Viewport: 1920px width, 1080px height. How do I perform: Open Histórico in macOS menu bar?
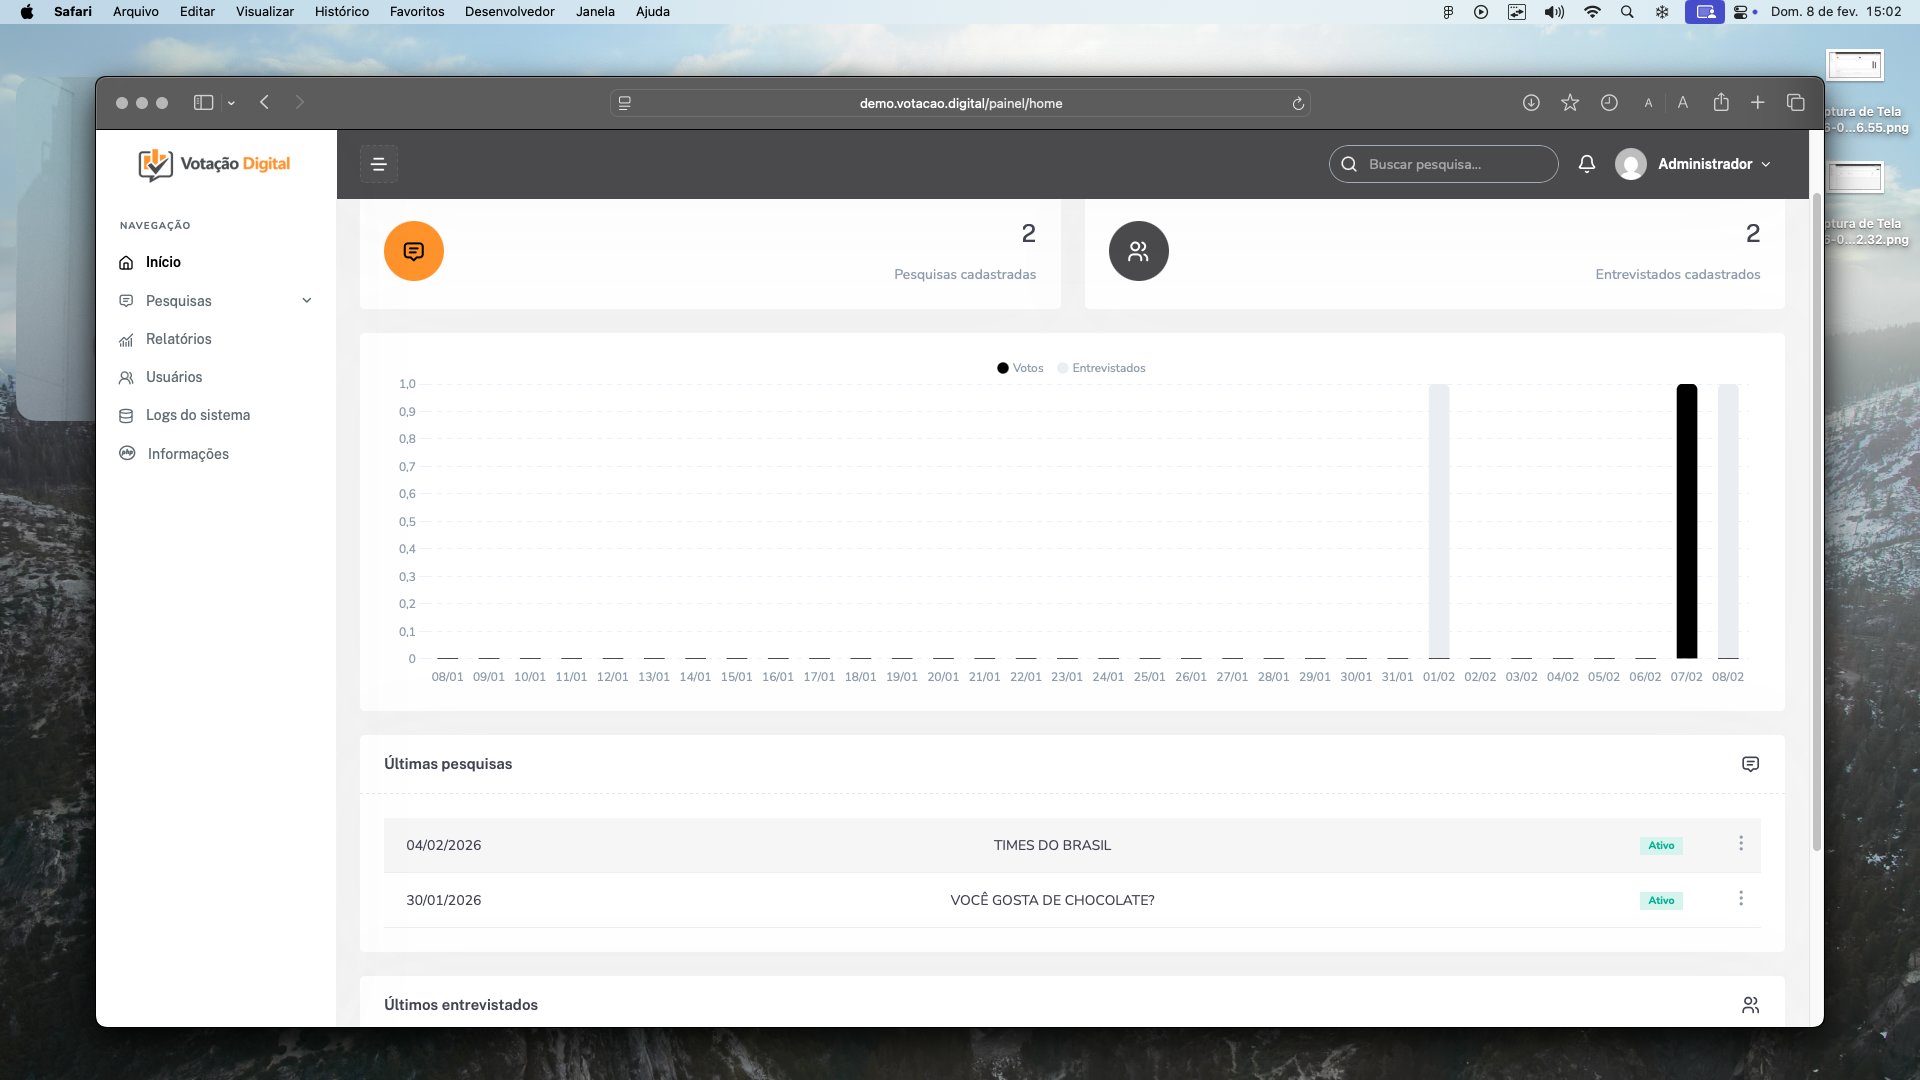(x=341, y=12)
